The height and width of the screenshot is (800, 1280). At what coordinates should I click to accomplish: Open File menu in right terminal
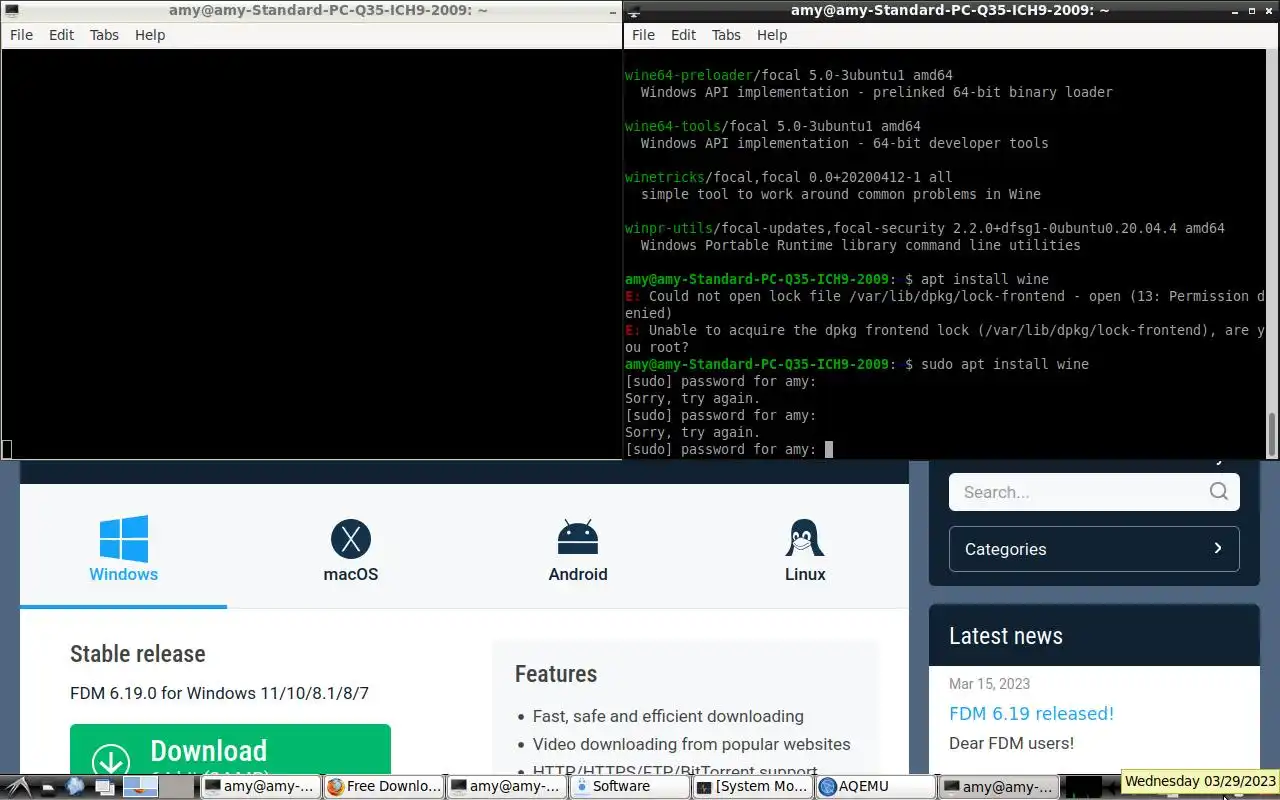[643, 35]
